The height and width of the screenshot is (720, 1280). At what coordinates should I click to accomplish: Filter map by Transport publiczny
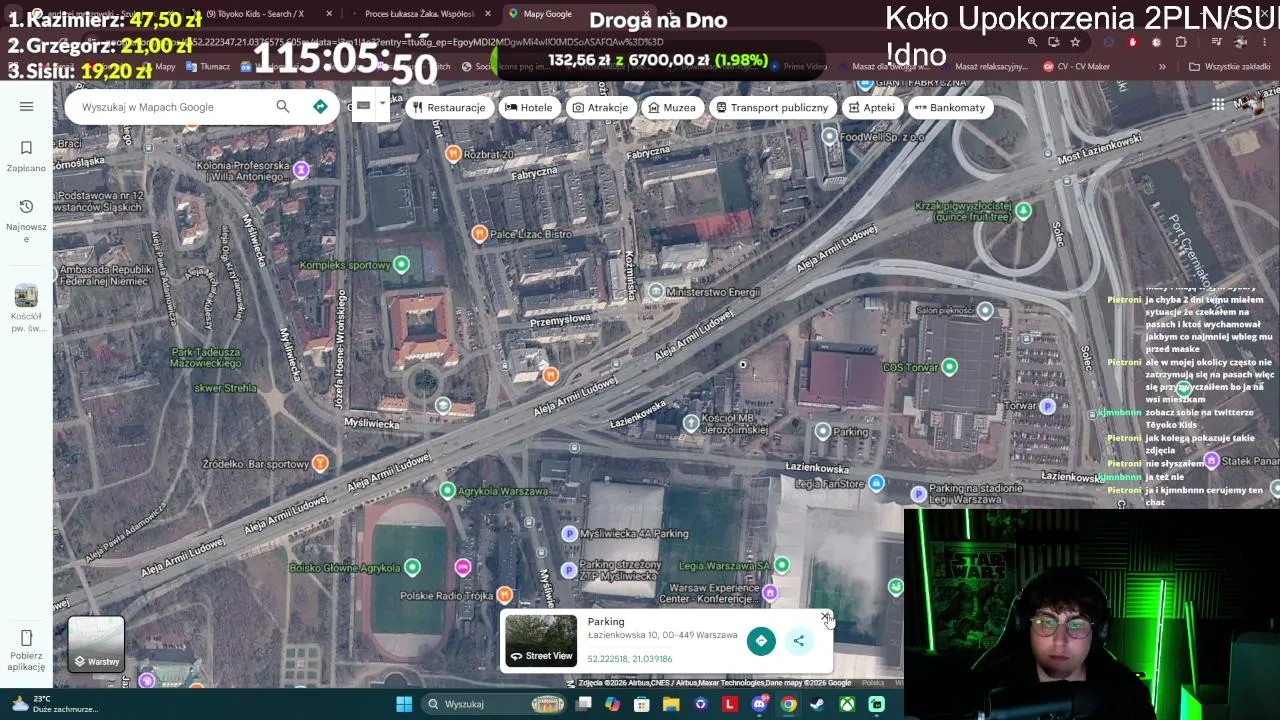coord(772,107)
